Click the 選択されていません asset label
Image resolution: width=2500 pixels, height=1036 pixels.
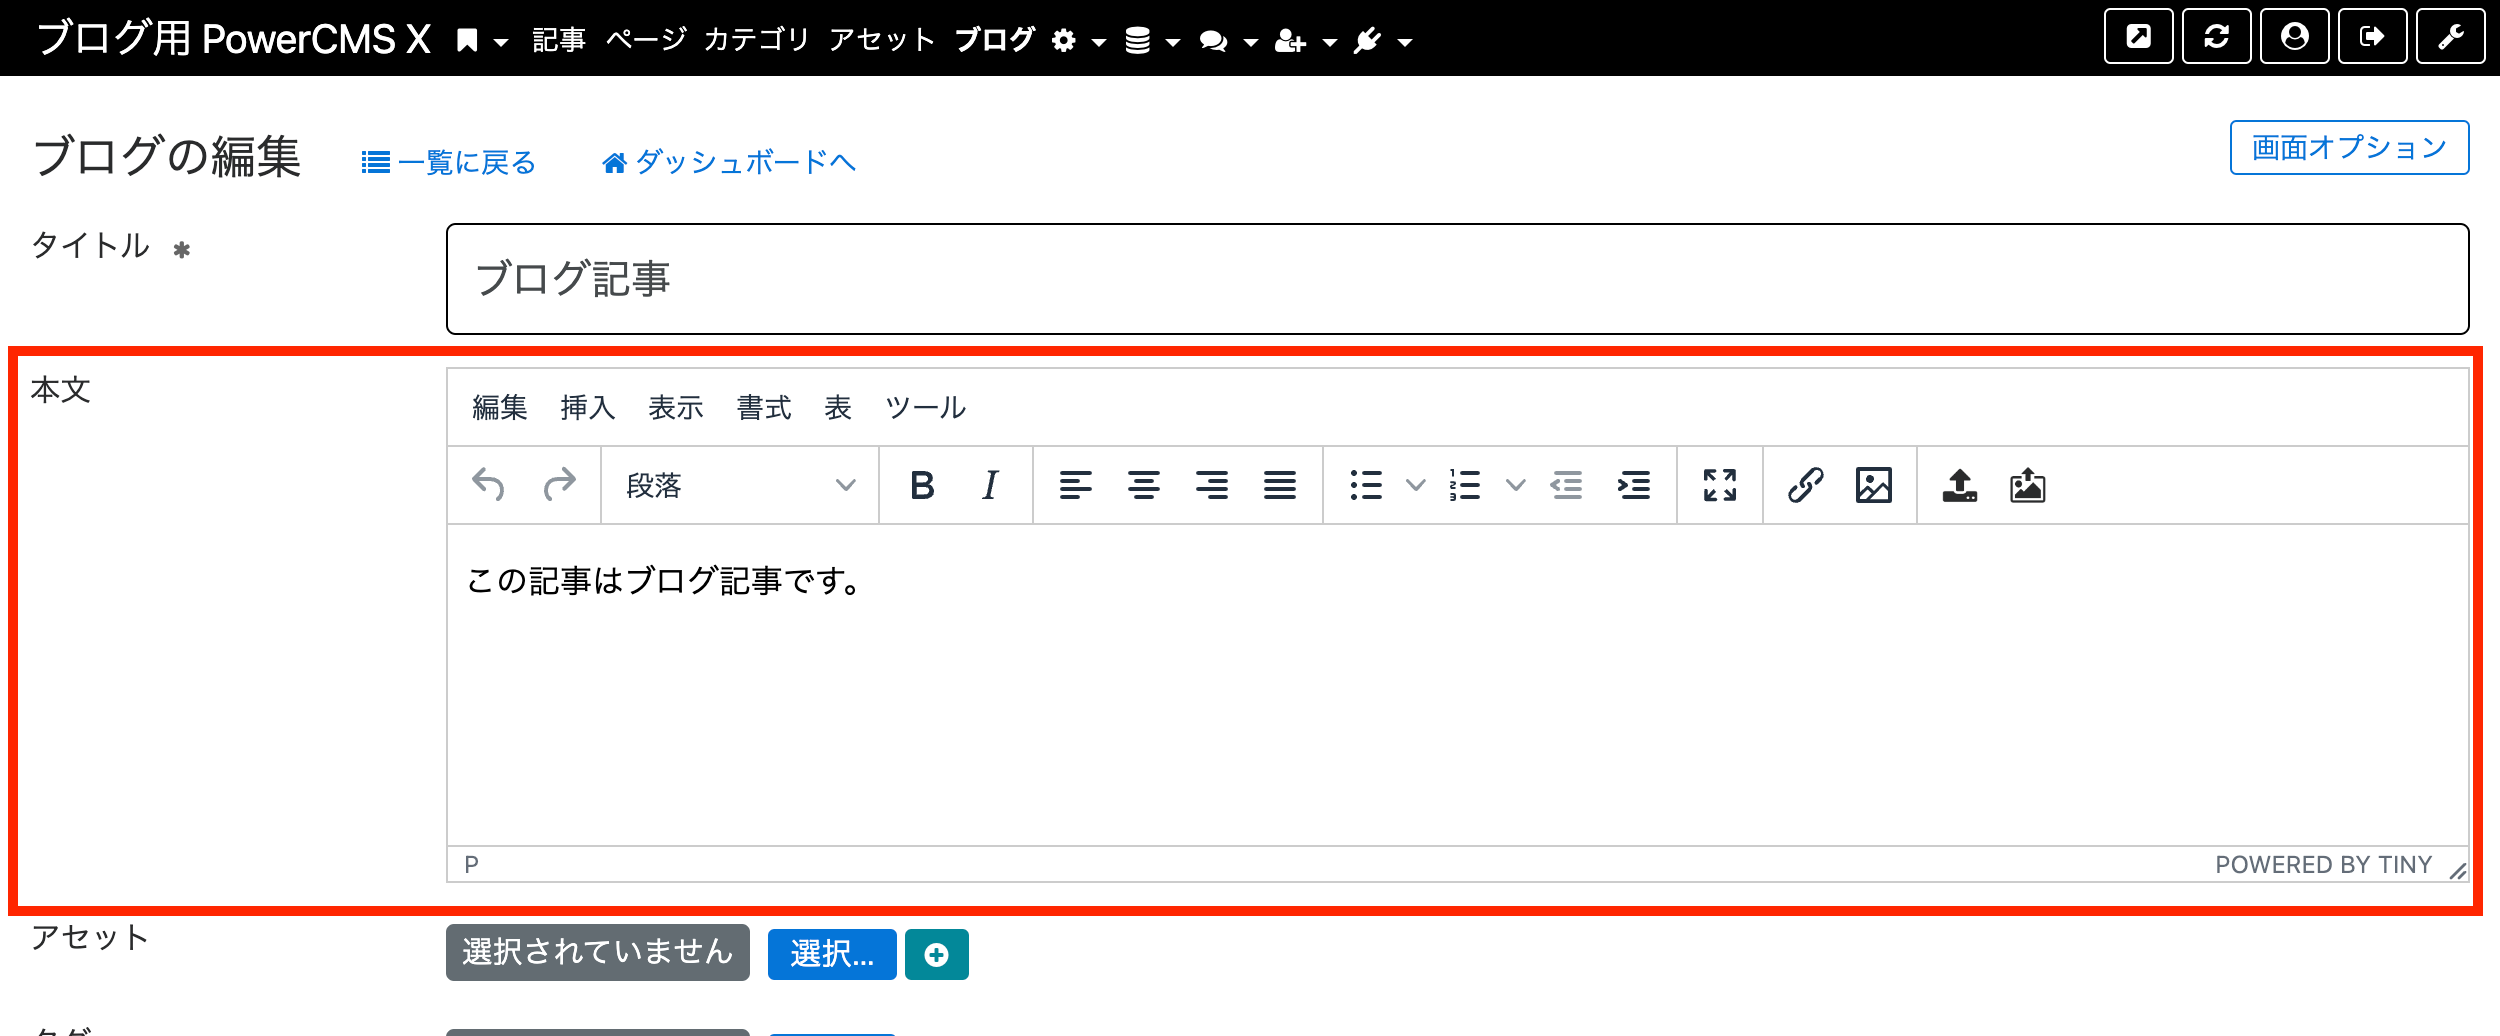[598, 952]
